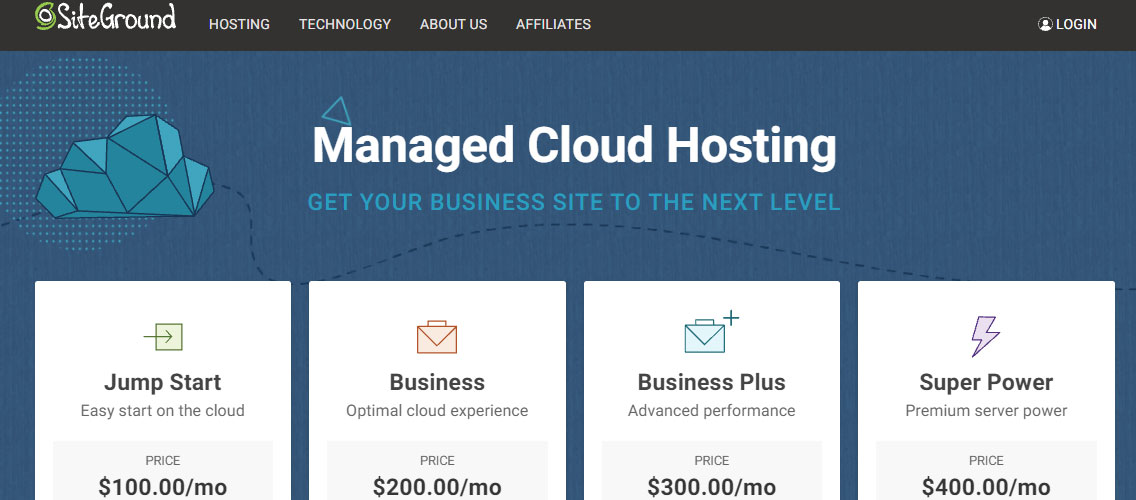
Task: Click the cloud illustration in the banner
Action: click(125, 166)
